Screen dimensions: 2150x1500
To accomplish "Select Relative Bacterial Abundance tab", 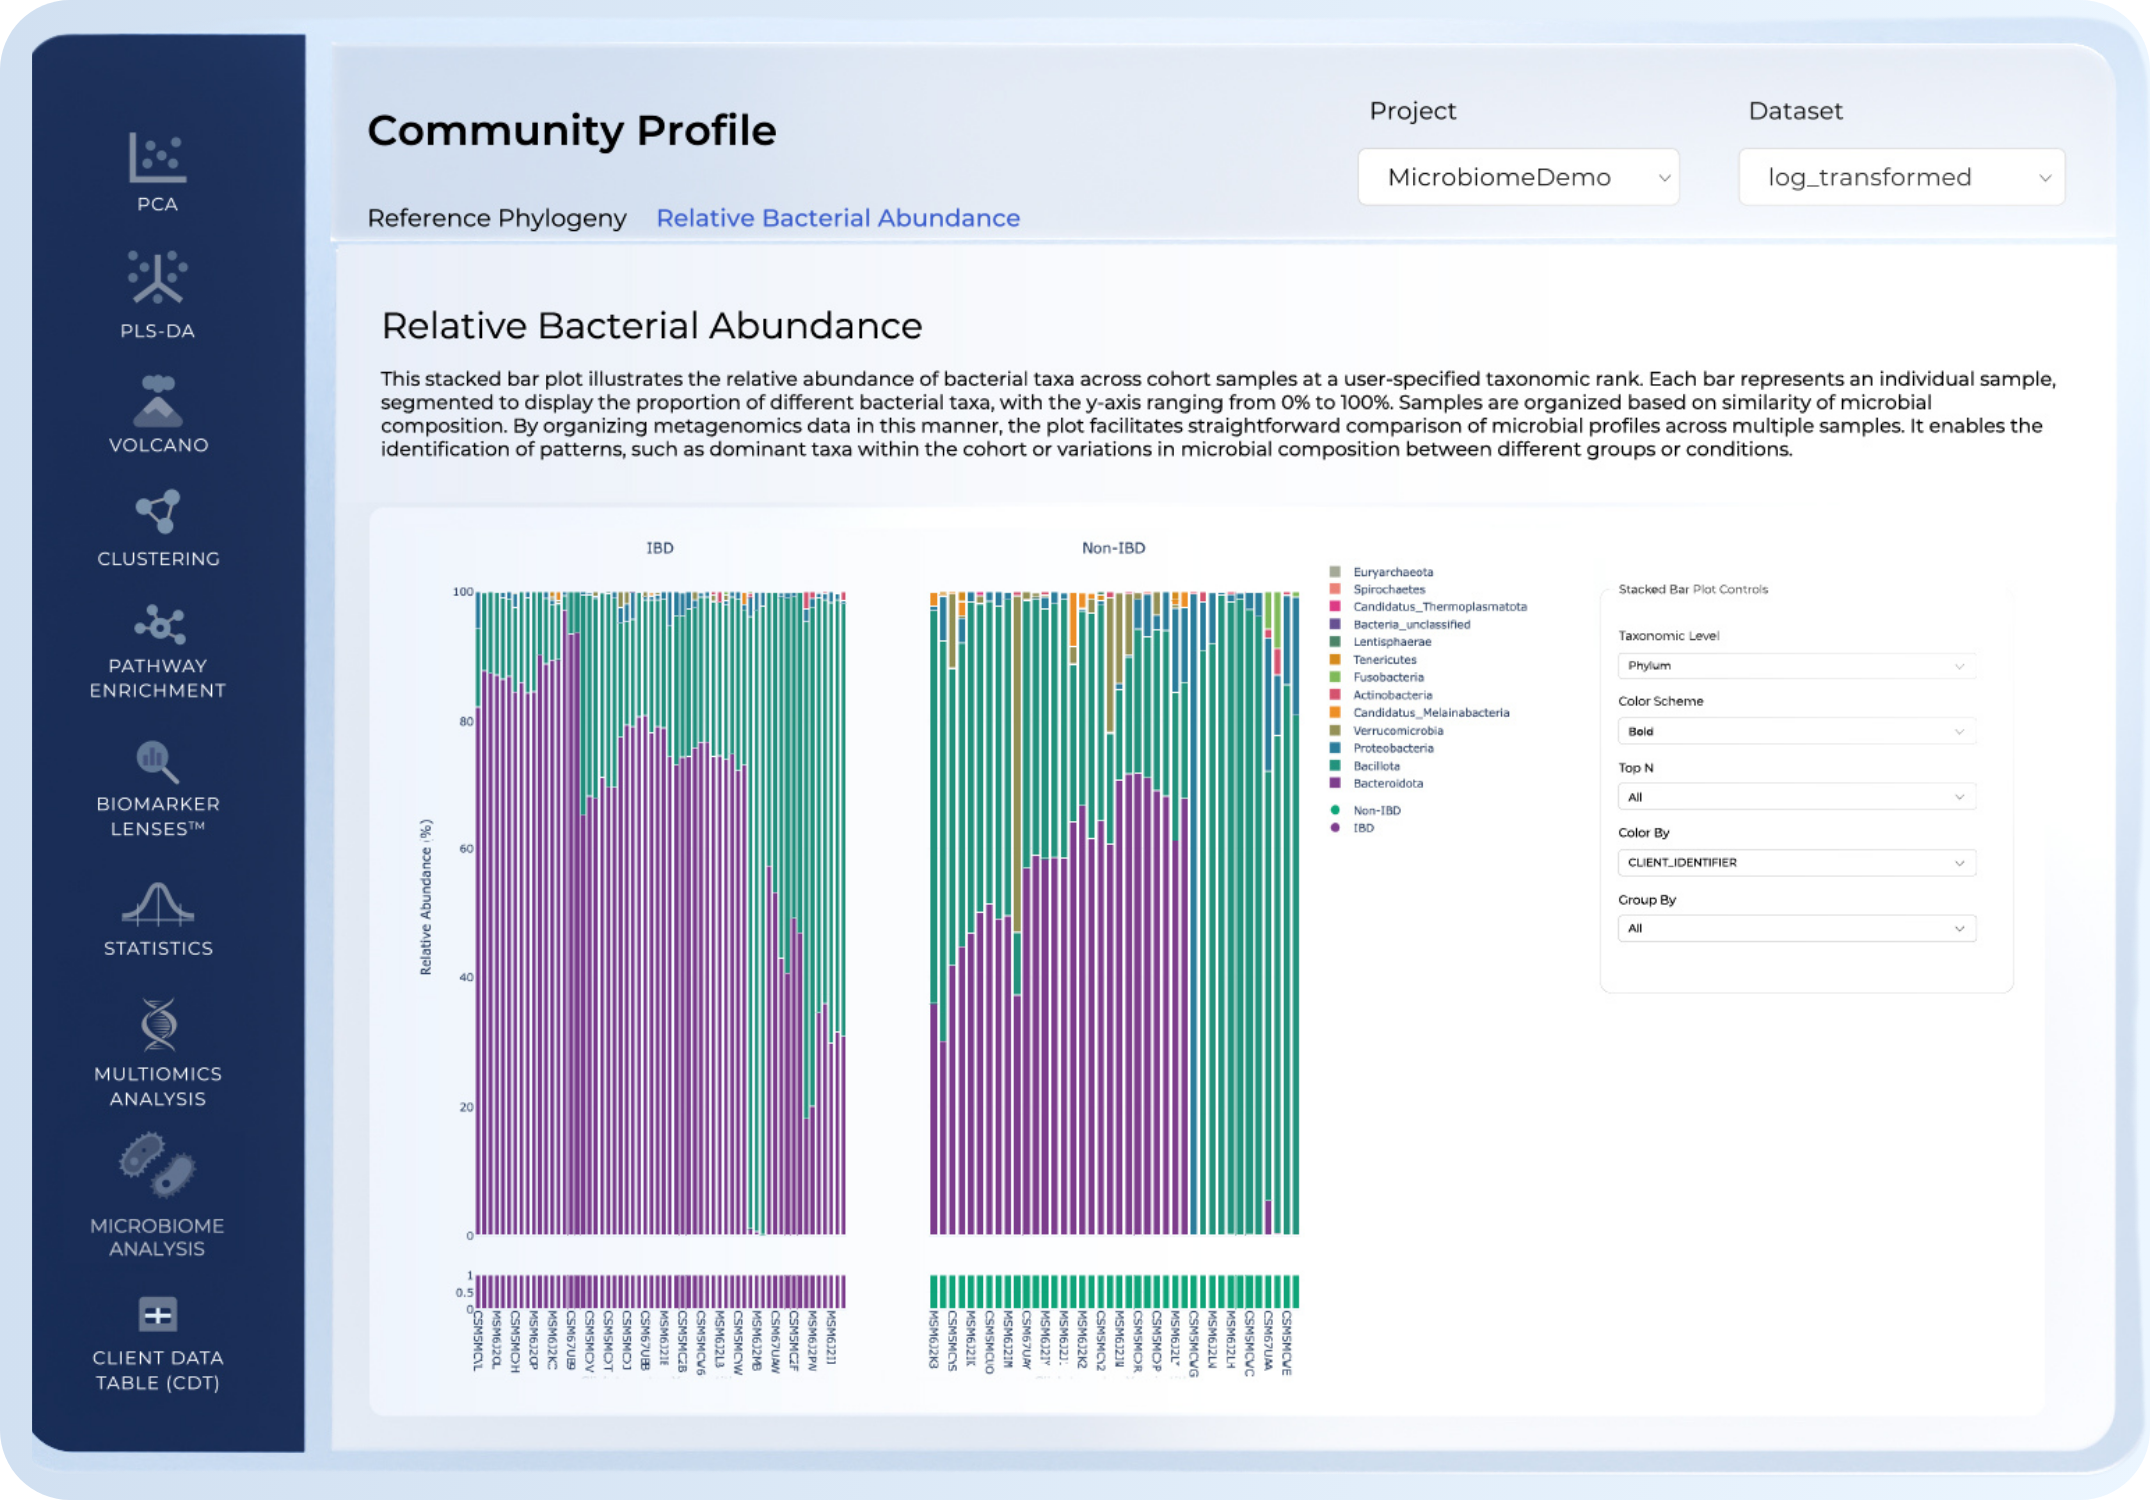I will 838,218.
